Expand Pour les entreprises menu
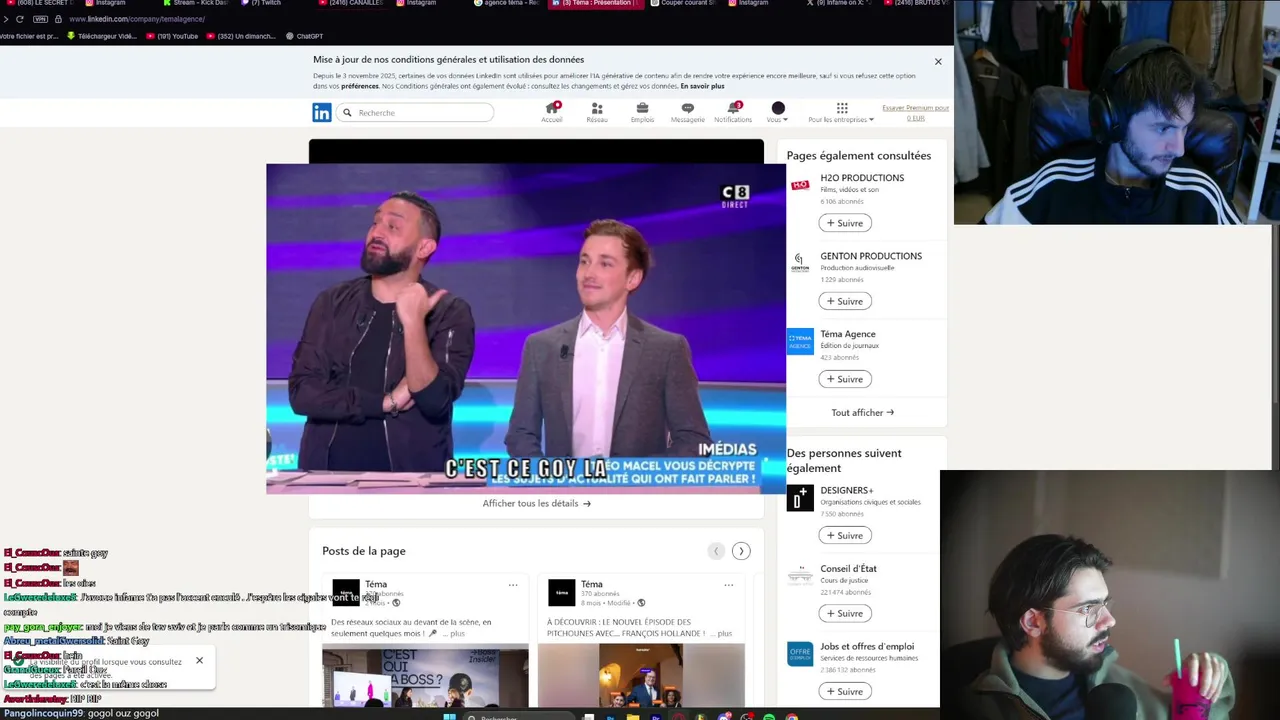Image resolution: width=1280 pixels, height=720 pixels. click(841, 112)
